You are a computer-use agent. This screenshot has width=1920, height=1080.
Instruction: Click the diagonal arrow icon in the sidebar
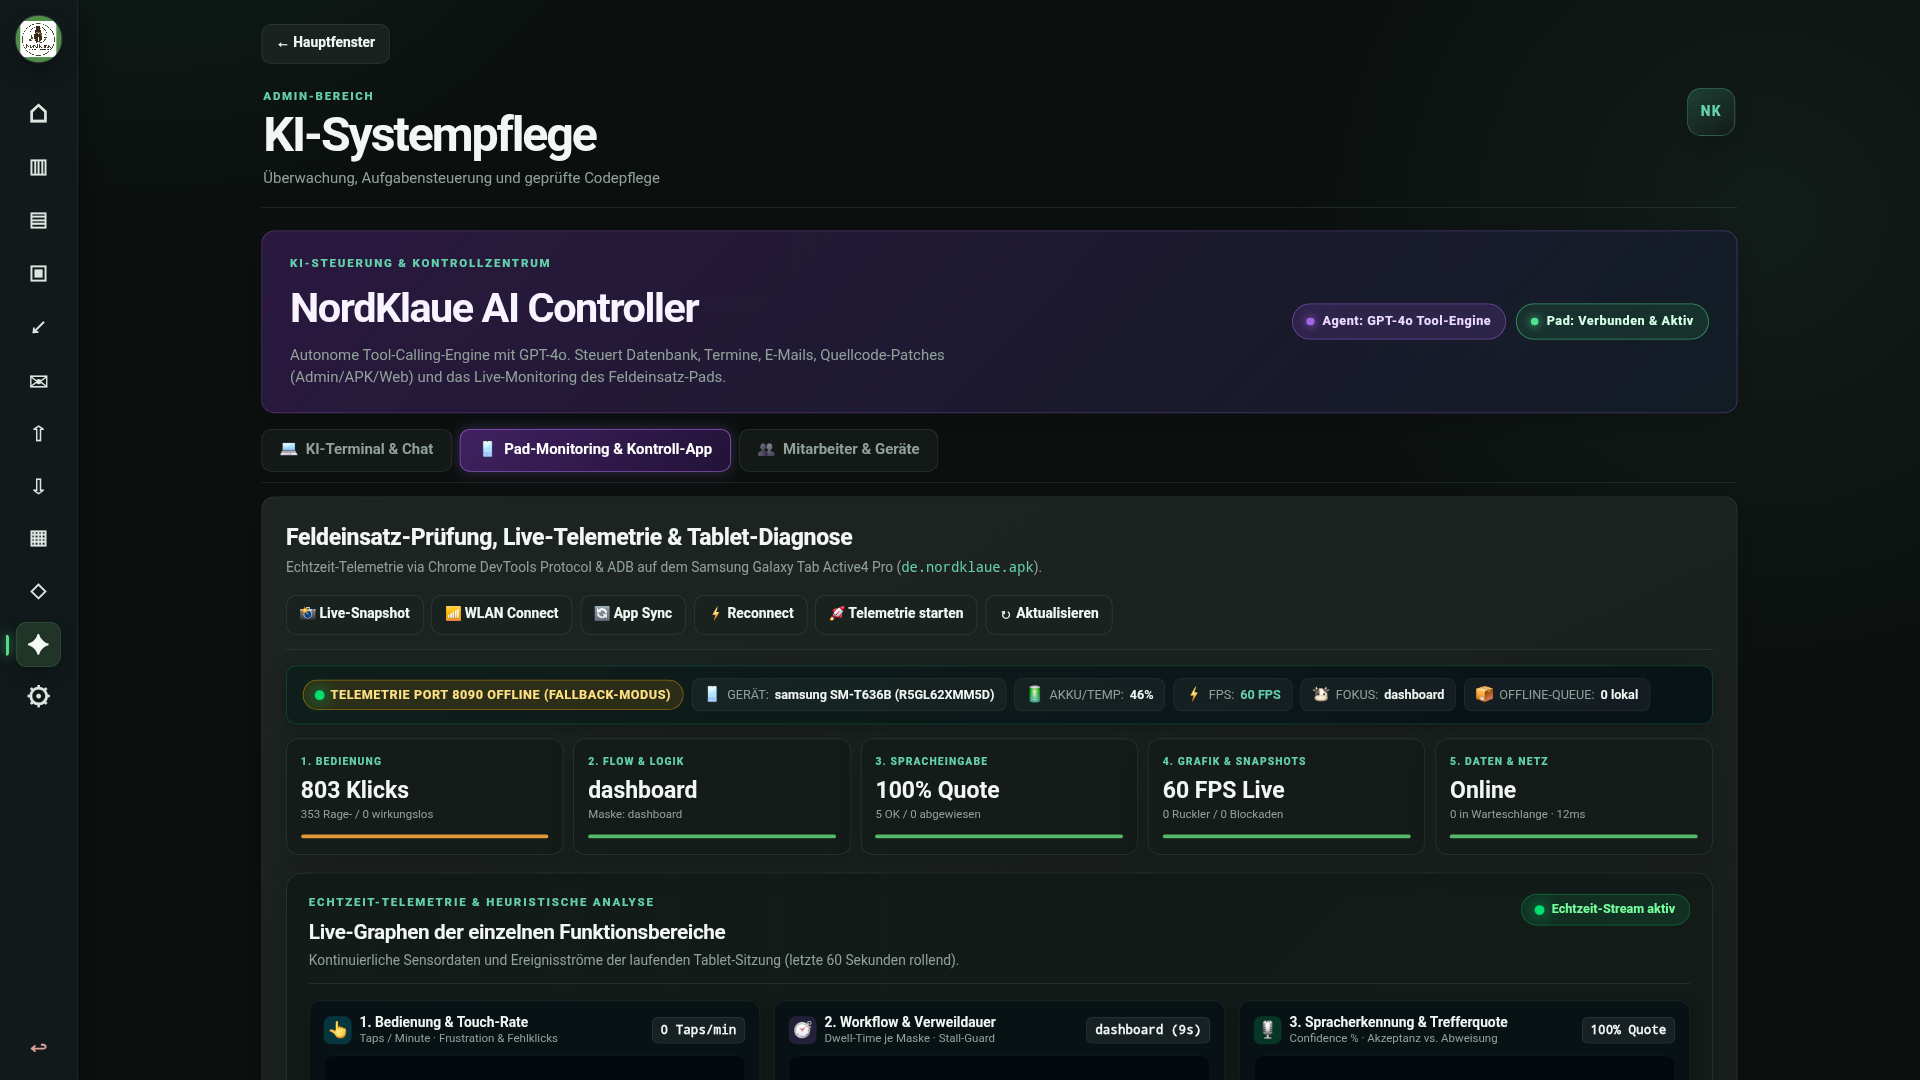[38, 327]
